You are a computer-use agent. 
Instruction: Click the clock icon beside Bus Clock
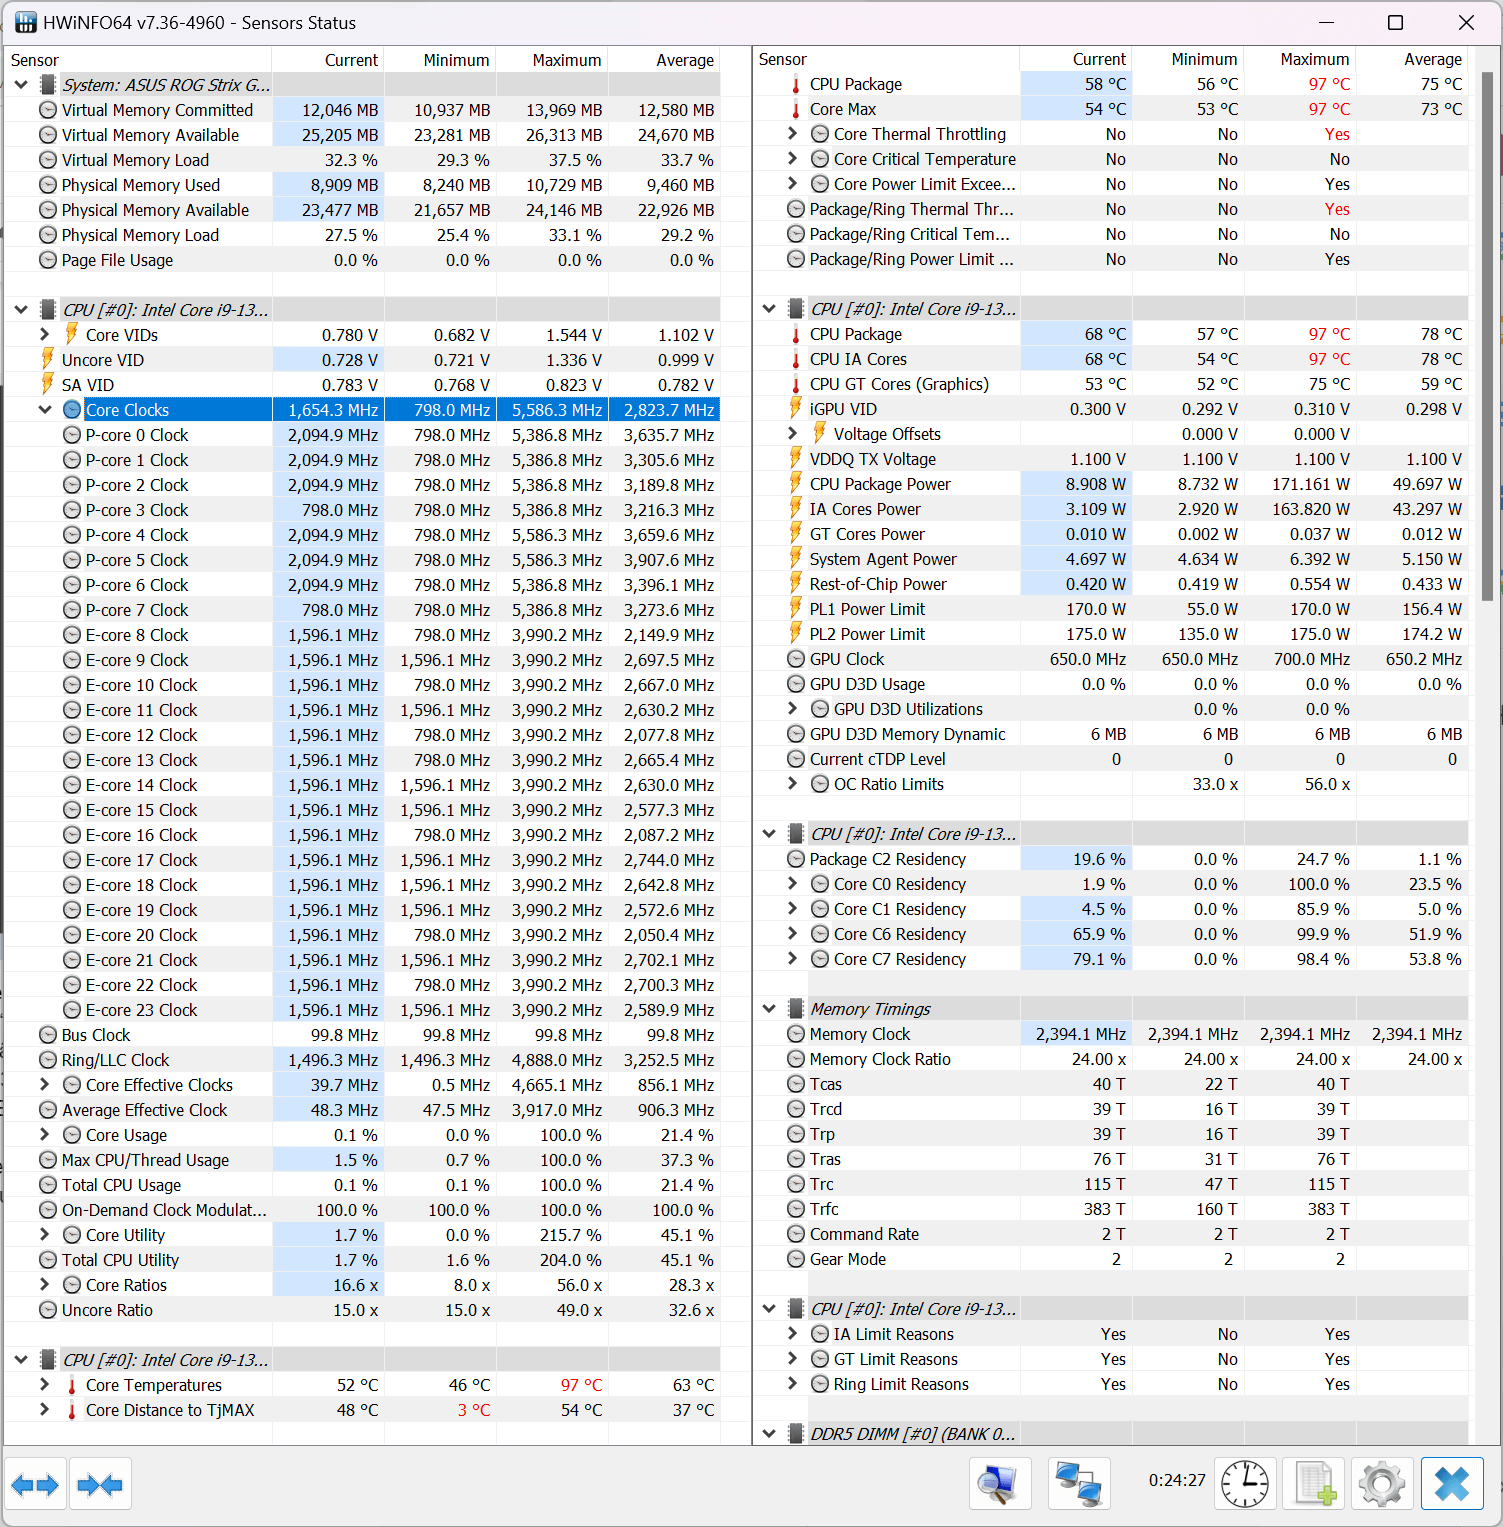[x=48, y=1035]
